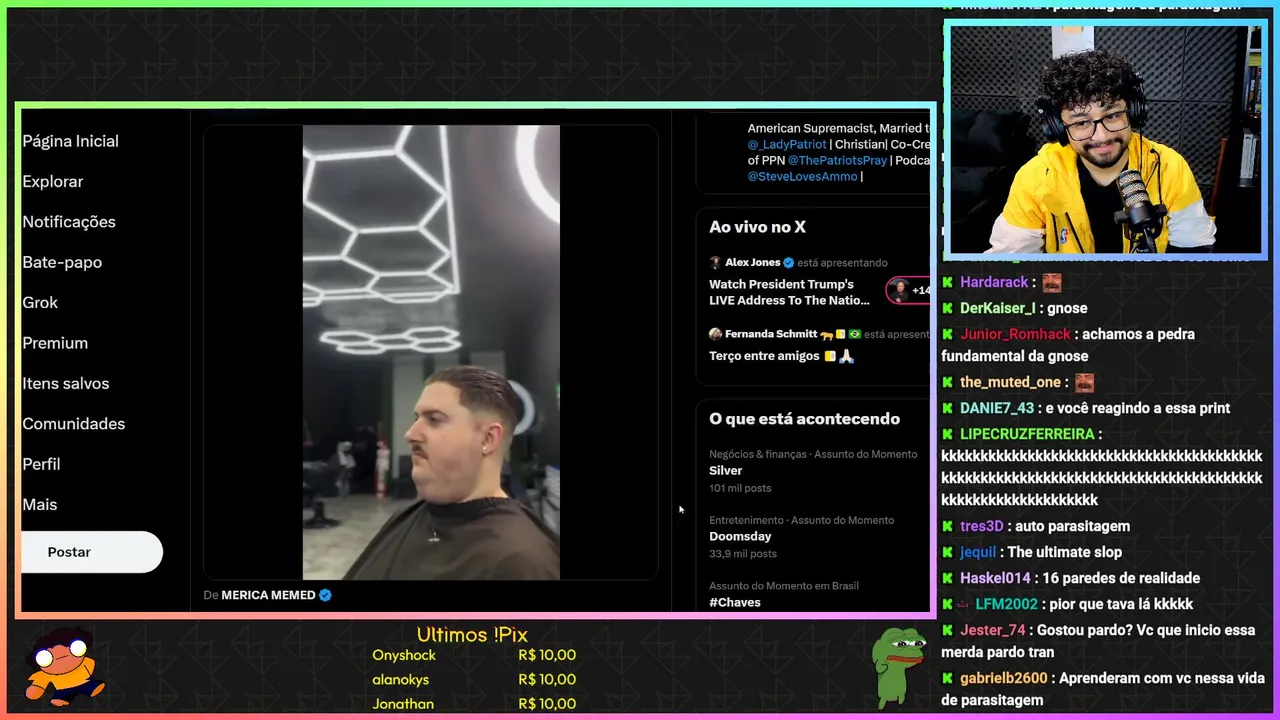Open Bate-papo in sidebar
This screenshot has width=1280, height=720.
click(62, 262)
